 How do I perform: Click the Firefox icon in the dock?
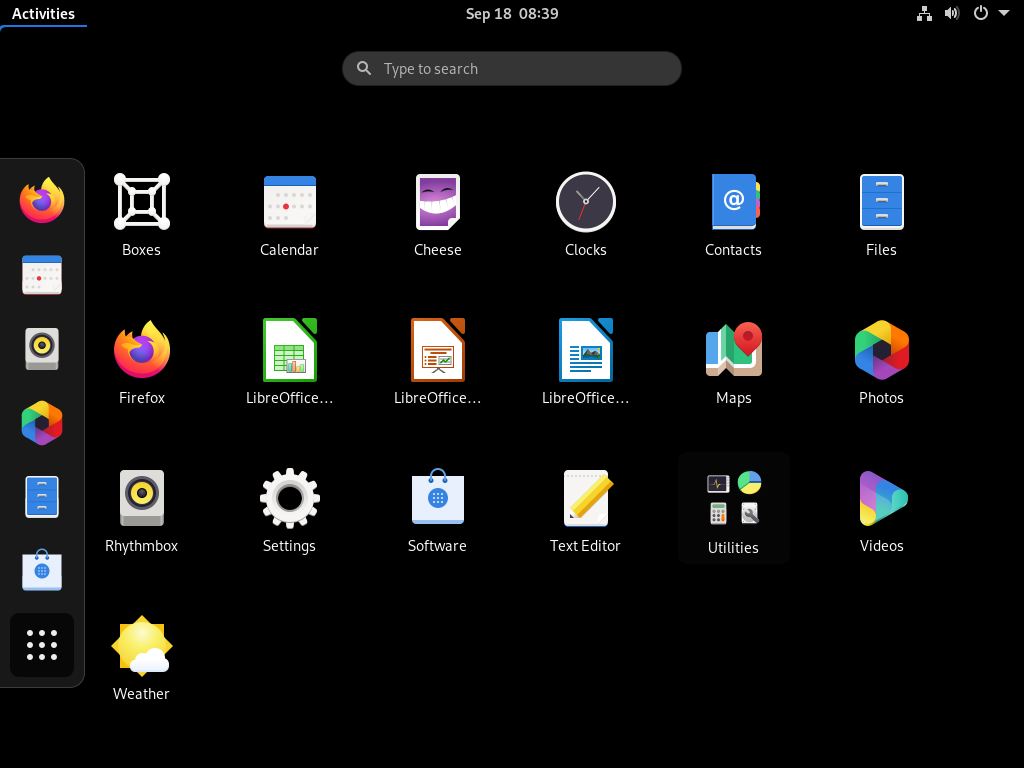click(42, 200)
